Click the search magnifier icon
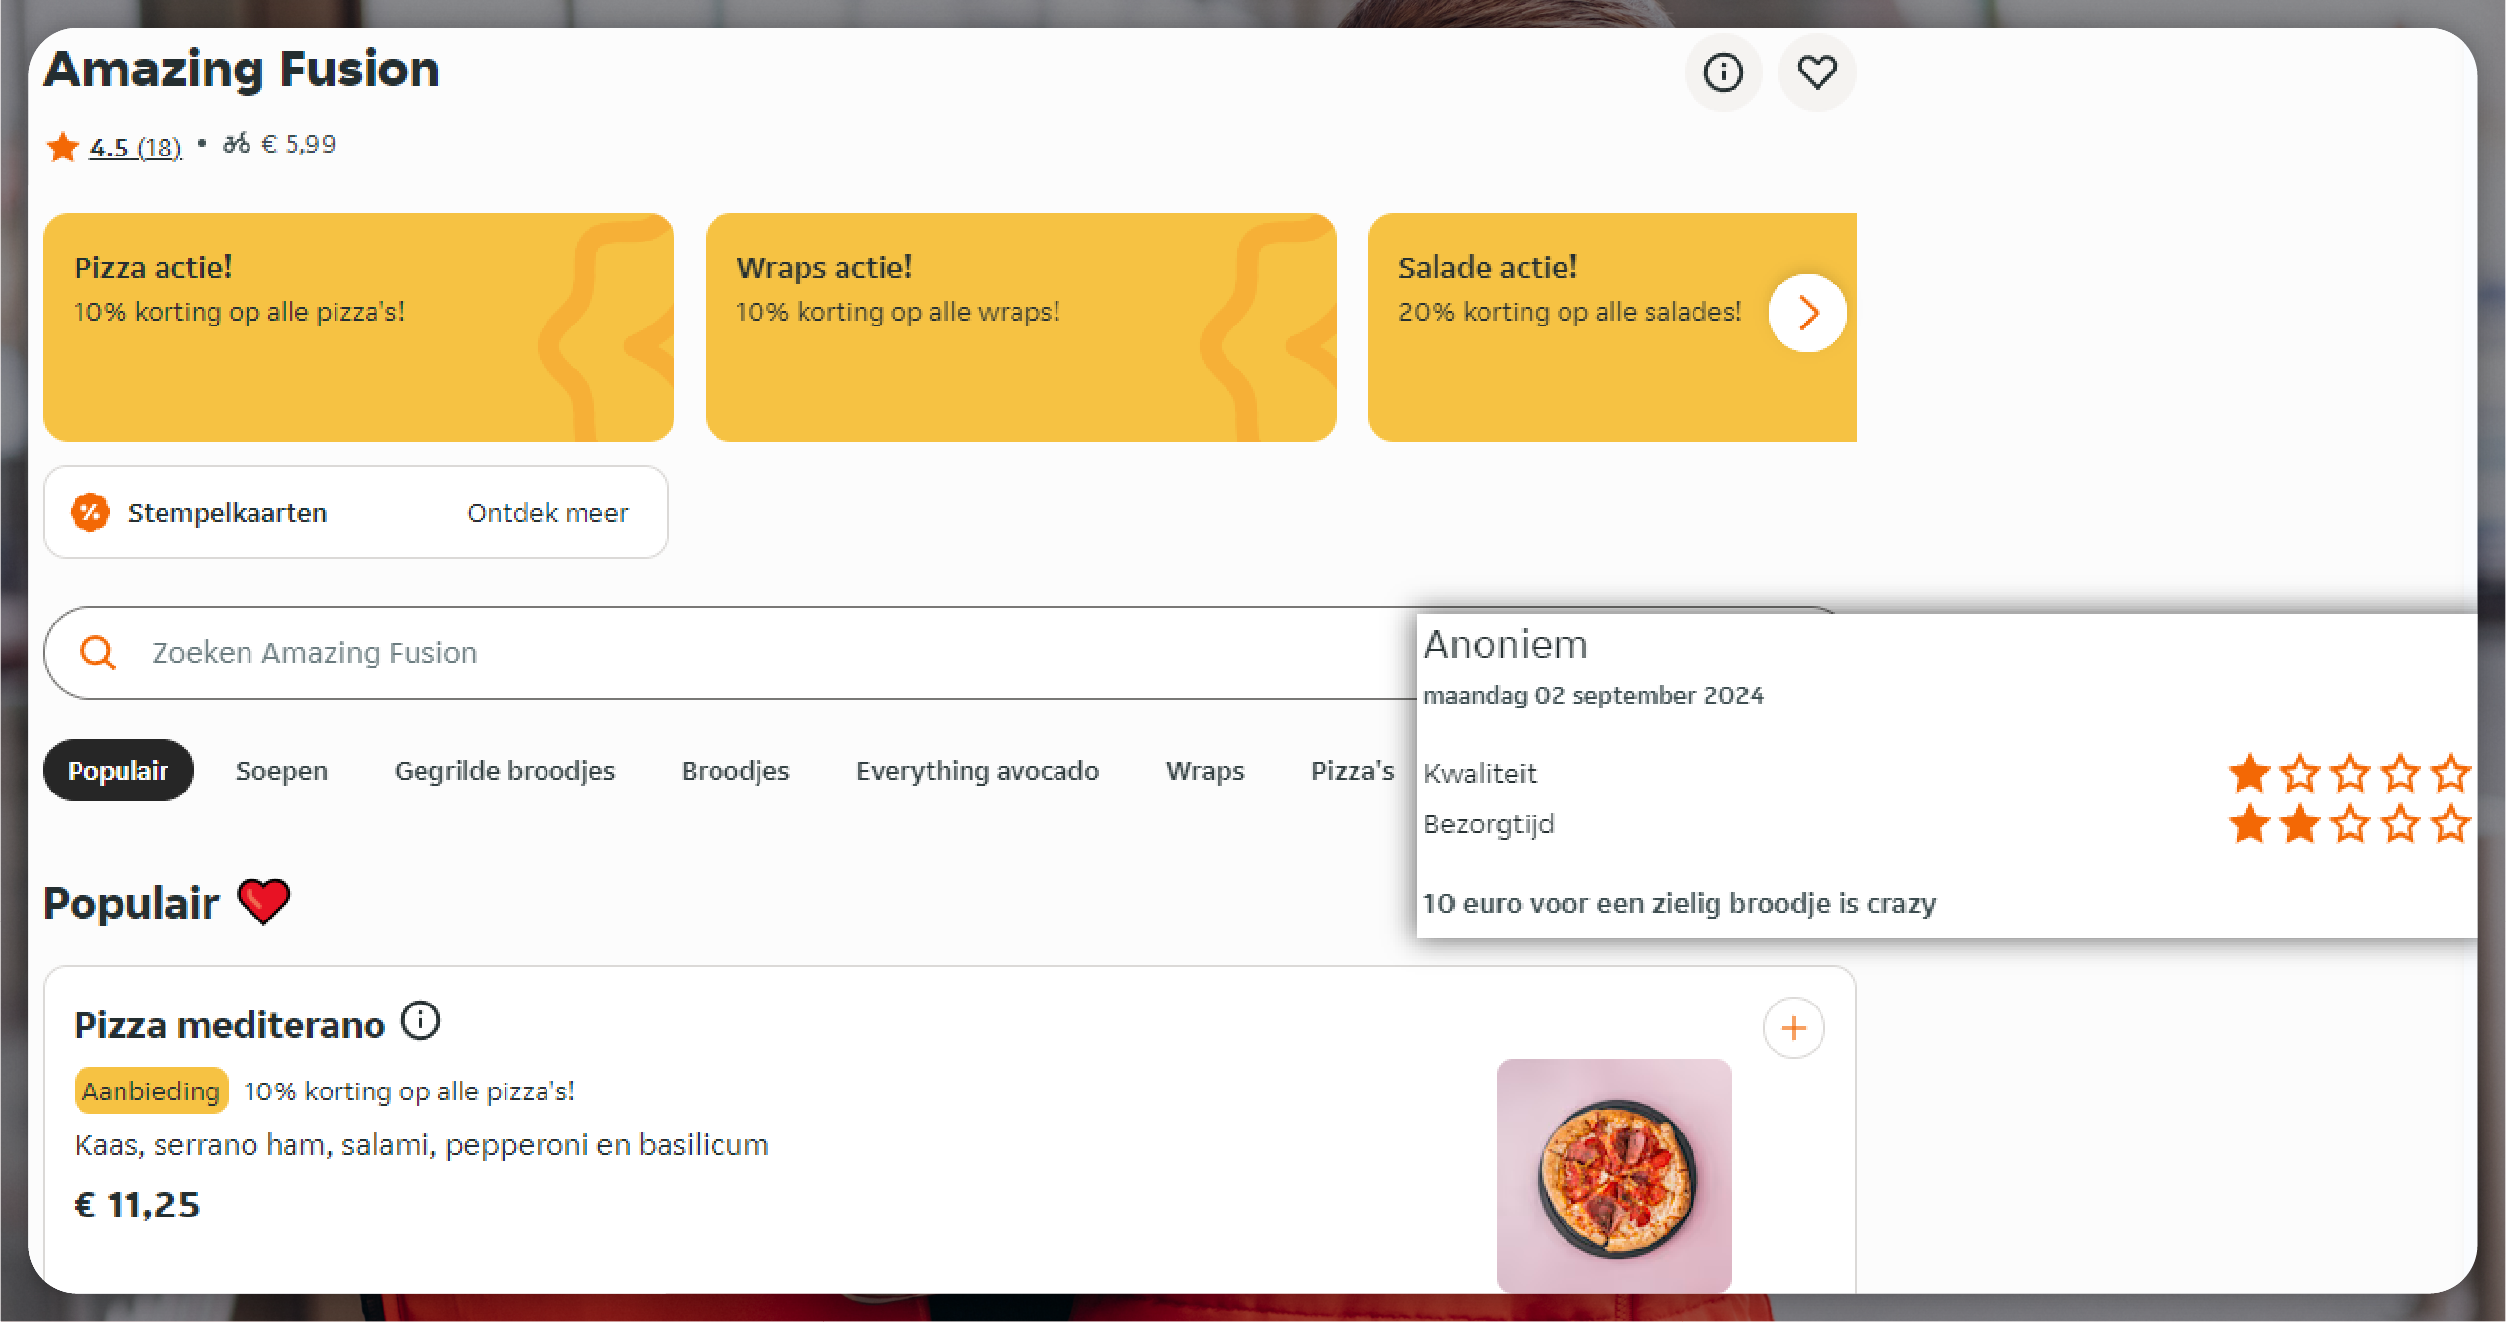Image resolution: width=2506 pixels, height=1323 pixels. point(96,650)
